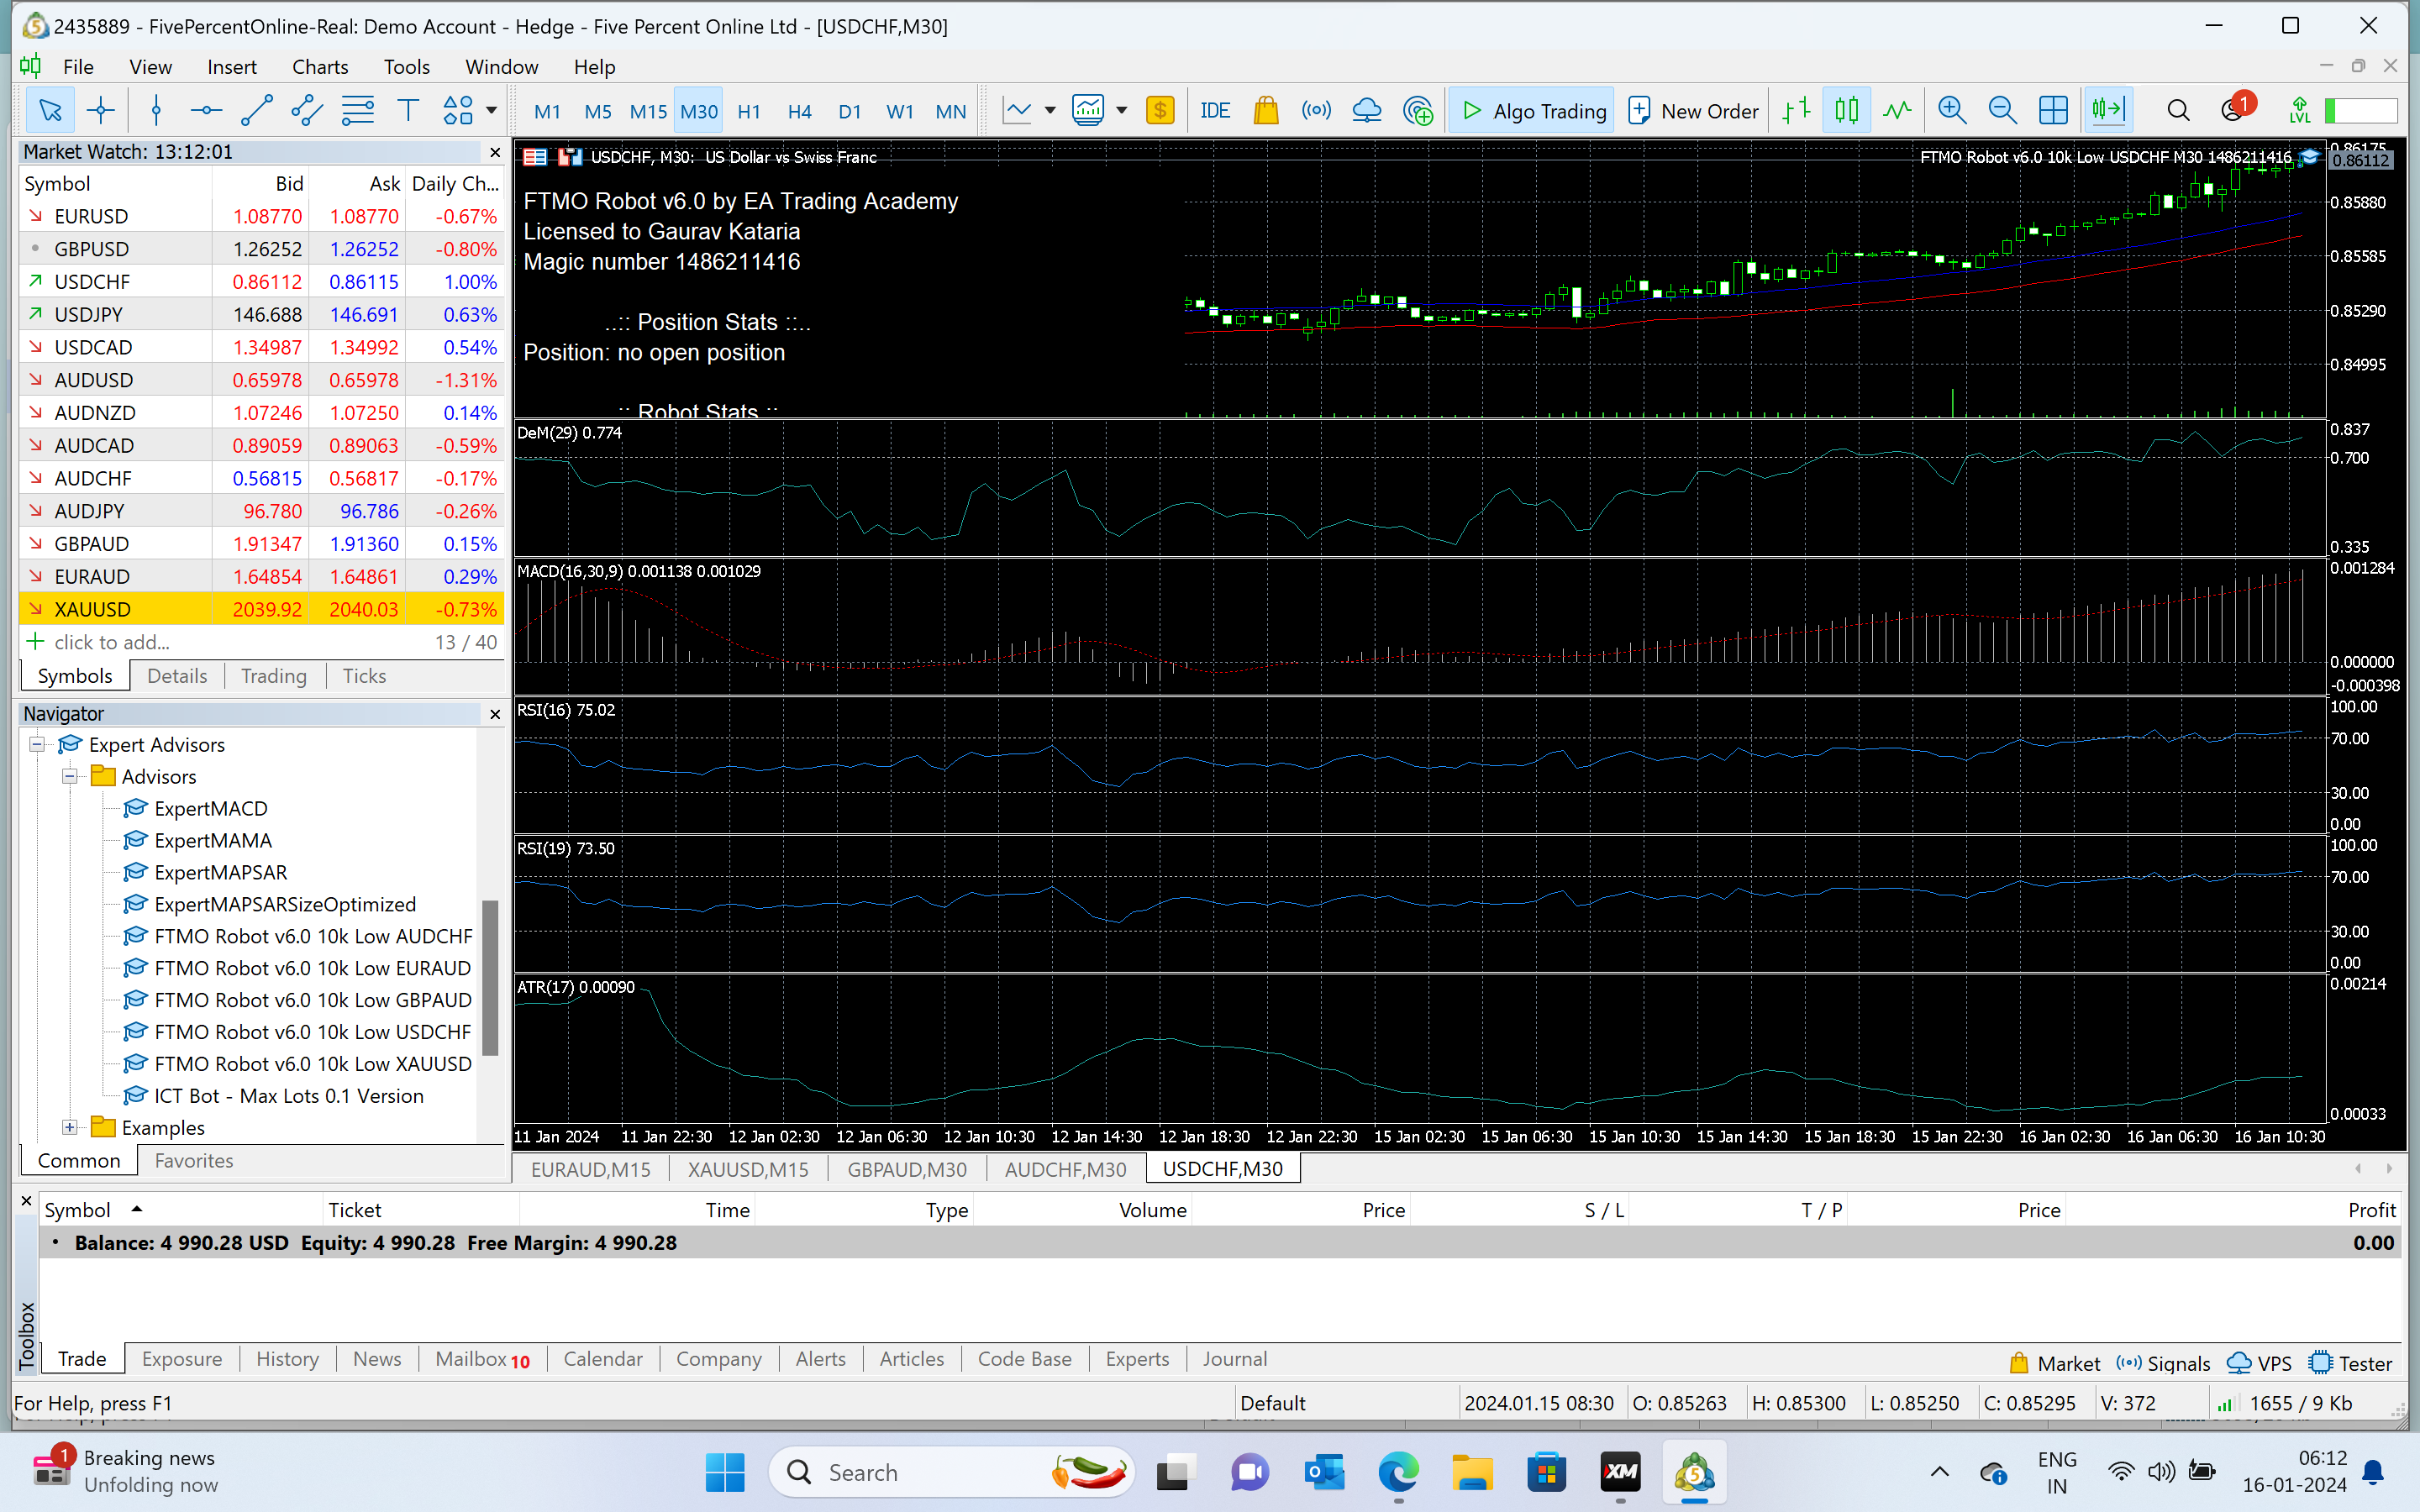Switch chart to MN timeframe
2420x1512 pixels.
coord(950,111)
